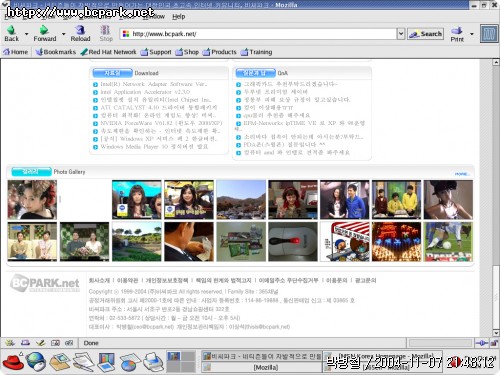Launch the spreadsheet pie chart panel icon
Viewport: 500px width, 375px height.
coord(129,363)
